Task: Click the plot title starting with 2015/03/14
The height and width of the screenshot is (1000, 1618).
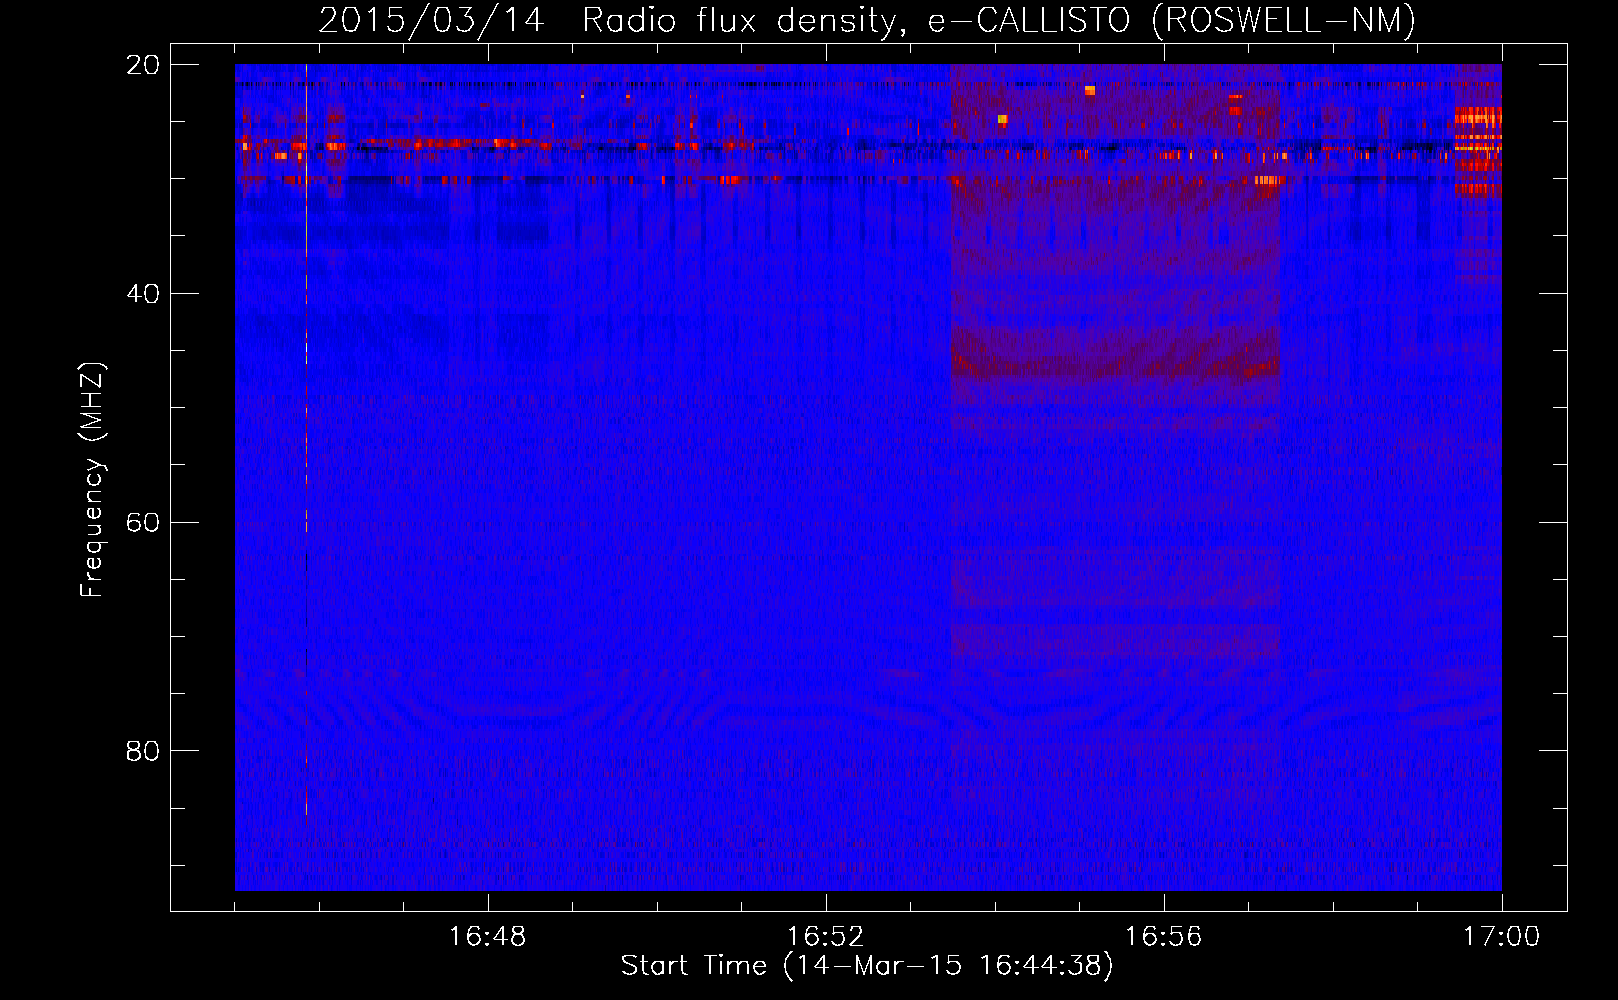Action: [867, 20]
